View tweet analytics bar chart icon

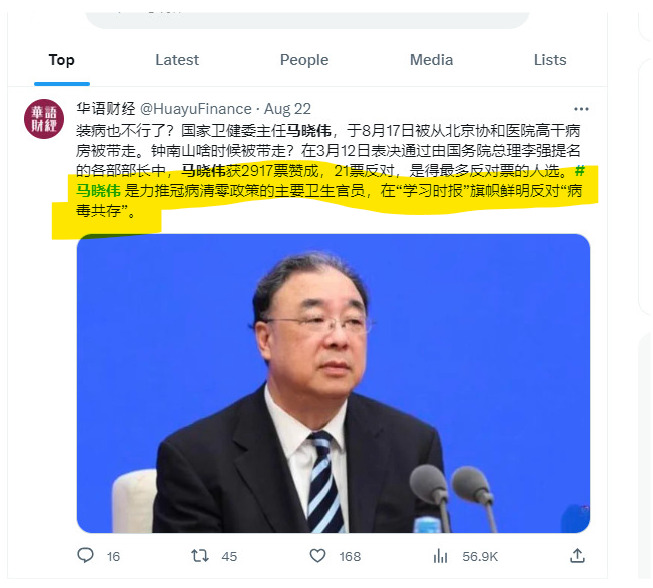pos(440,556)
